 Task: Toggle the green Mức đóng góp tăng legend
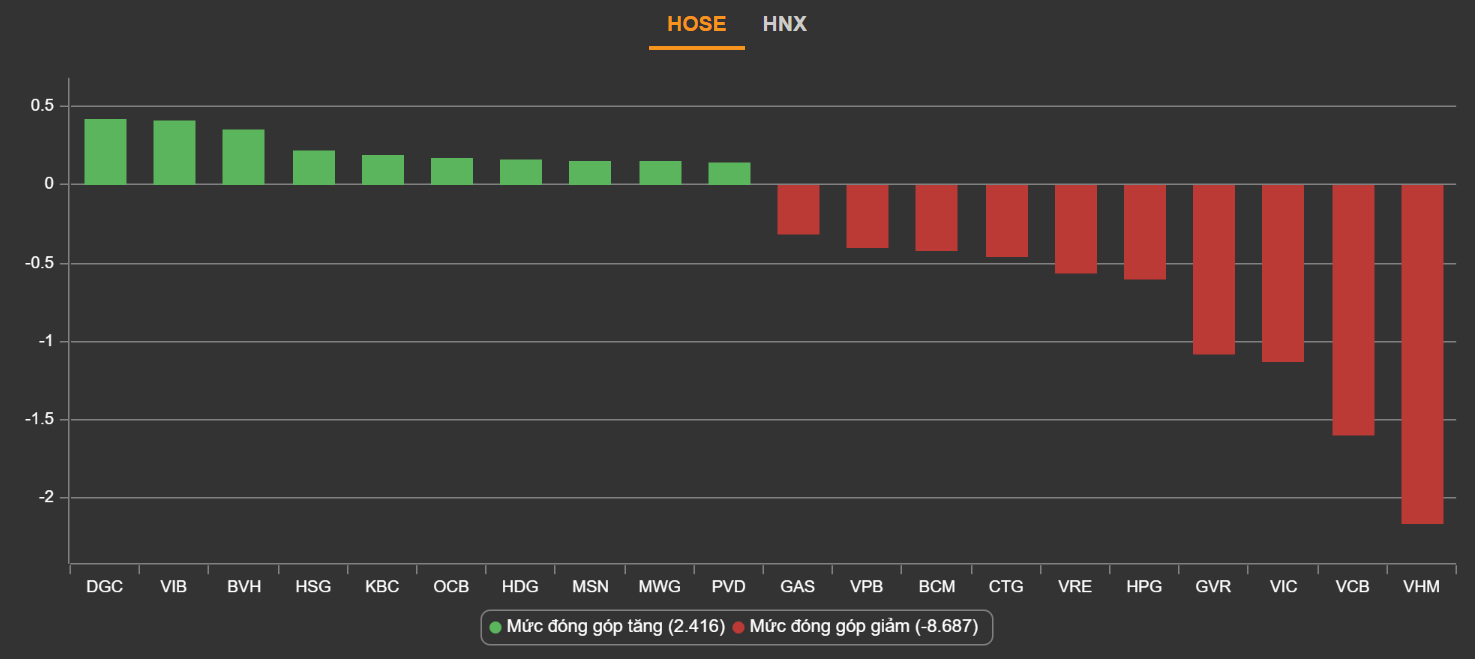click(615, 627)
